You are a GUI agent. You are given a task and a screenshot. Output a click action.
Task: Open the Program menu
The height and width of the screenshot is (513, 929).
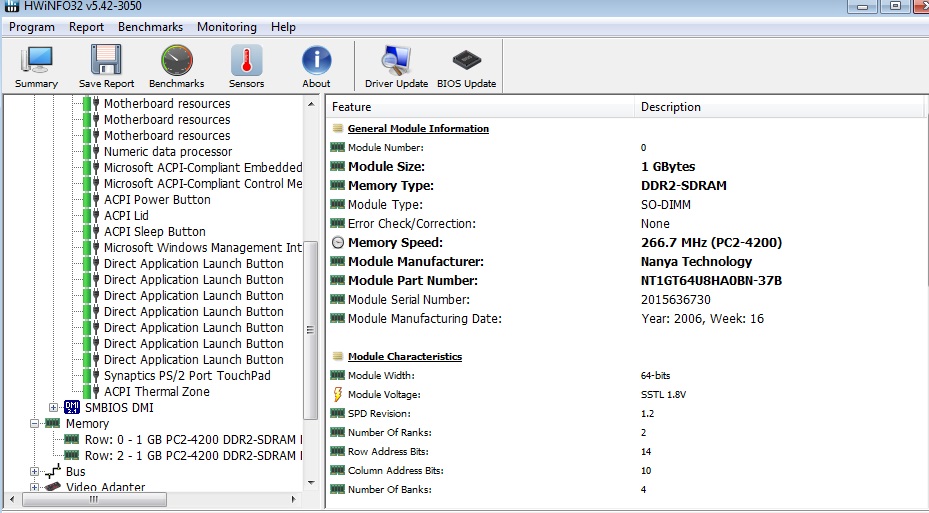[x=31, y=27]
